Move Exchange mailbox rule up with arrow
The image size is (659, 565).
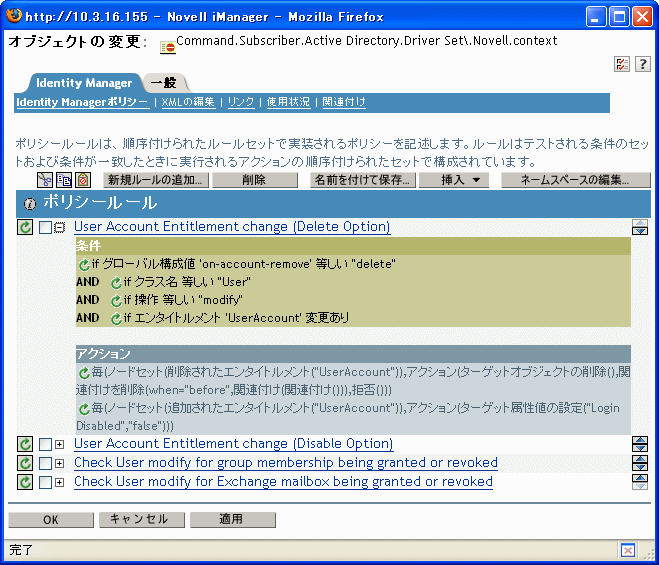(640, 478)
